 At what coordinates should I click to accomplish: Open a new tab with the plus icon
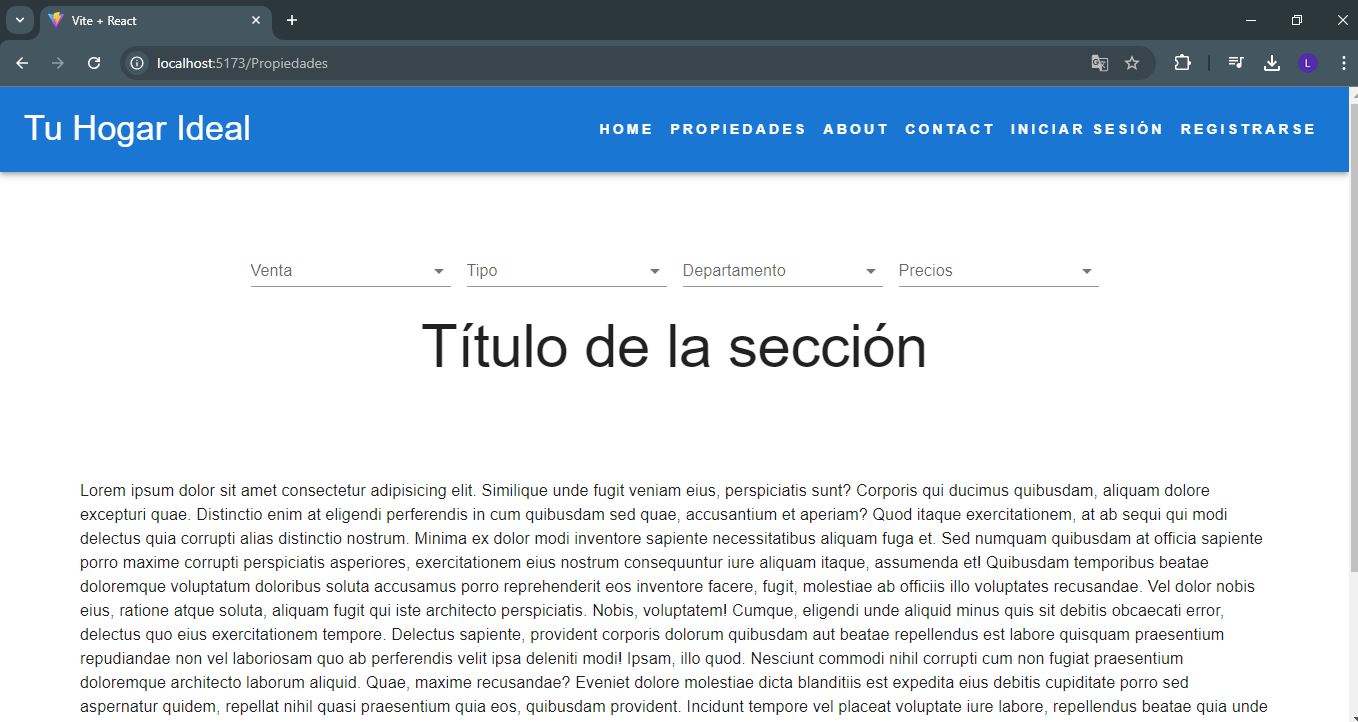pos(292,20)
